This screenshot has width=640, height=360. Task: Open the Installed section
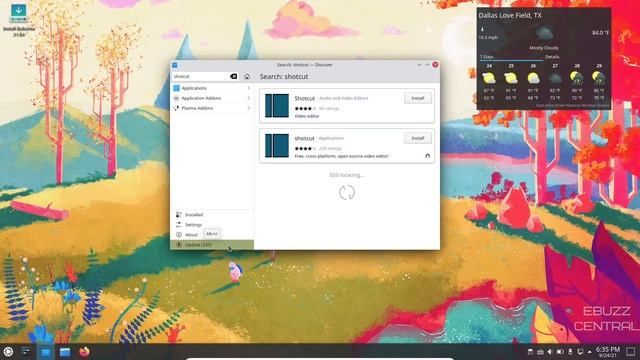(x=212, y=215)
